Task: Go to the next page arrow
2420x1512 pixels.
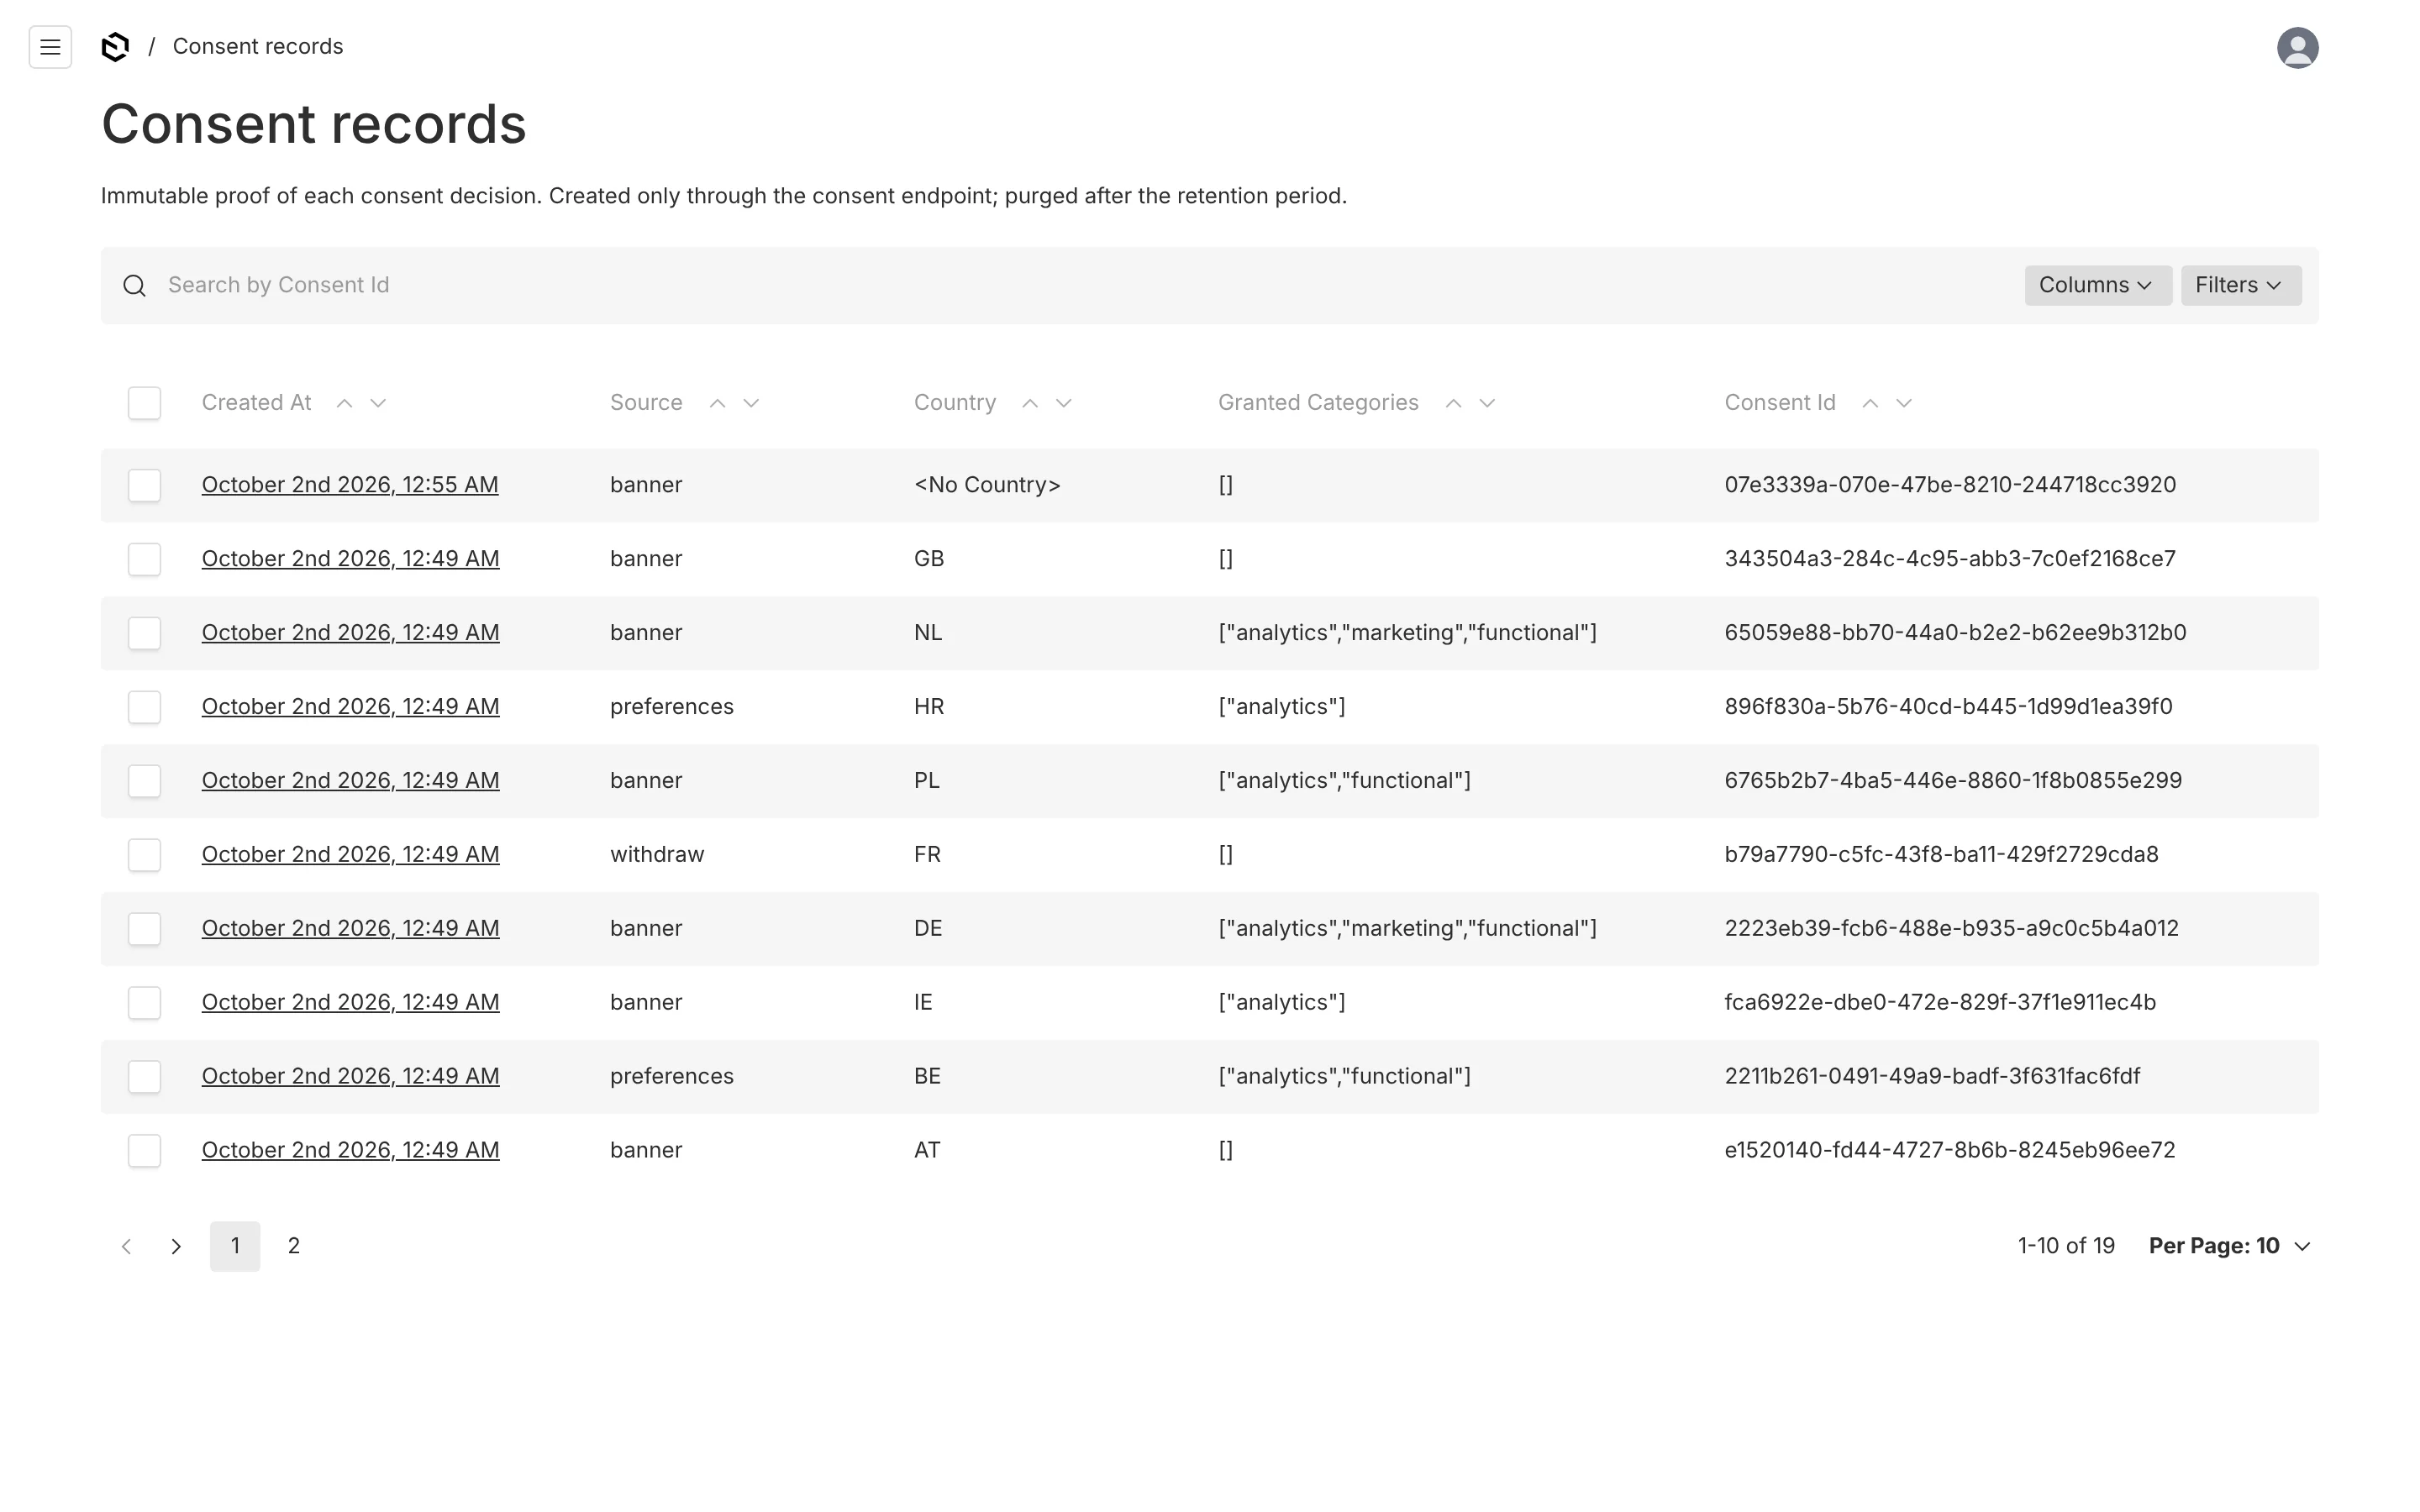Action: [x=176, y=1246]
